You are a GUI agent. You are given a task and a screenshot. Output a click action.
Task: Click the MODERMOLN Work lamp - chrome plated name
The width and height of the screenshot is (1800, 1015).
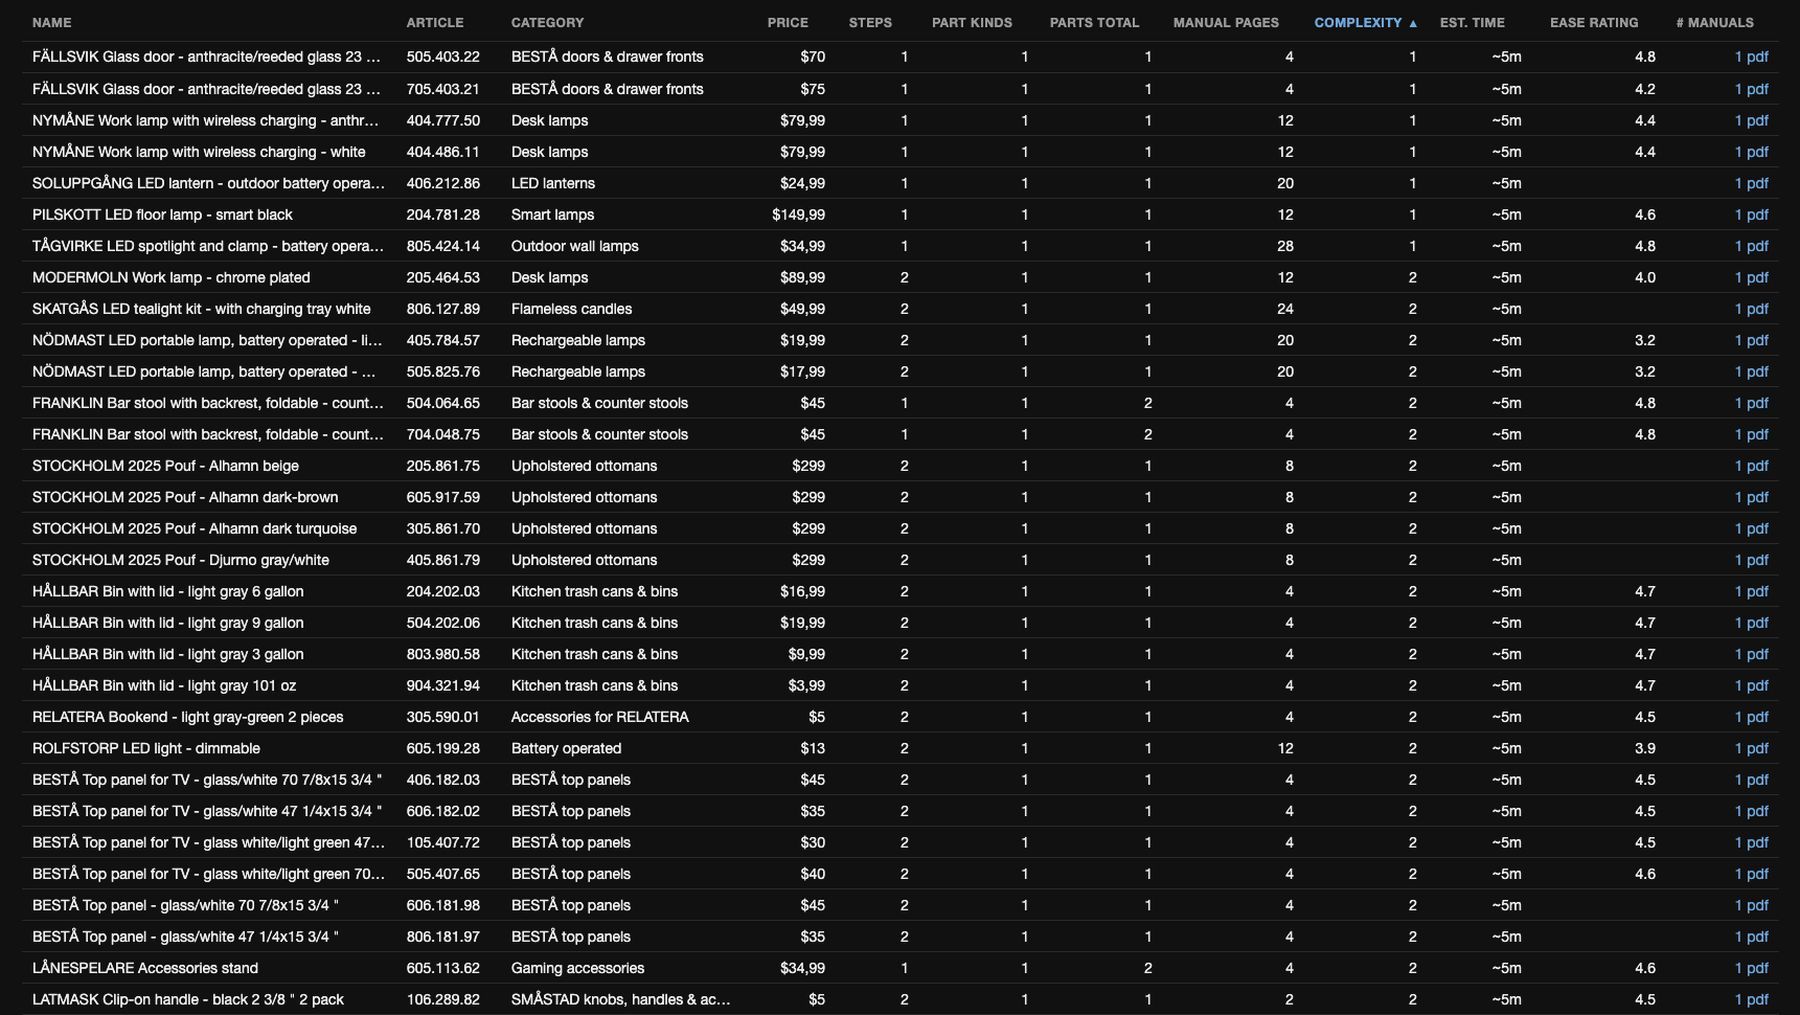(171, 277)
